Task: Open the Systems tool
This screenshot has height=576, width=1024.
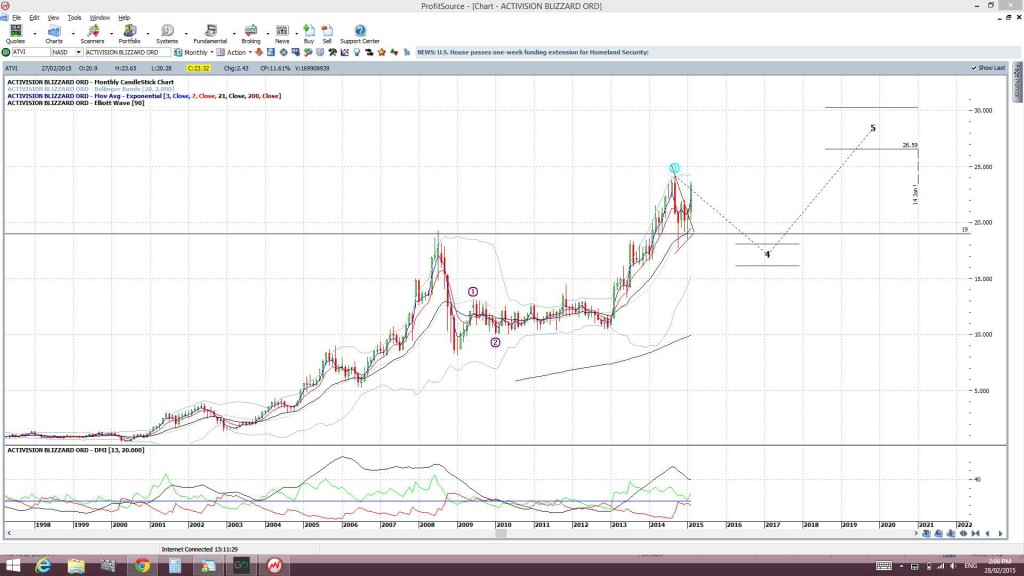Action: point(167,34)
